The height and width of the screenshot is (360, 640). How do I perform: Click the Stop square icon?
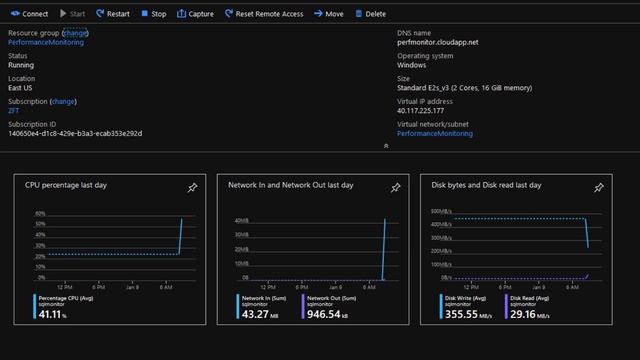pyautogui.click(x=144, y=13)
